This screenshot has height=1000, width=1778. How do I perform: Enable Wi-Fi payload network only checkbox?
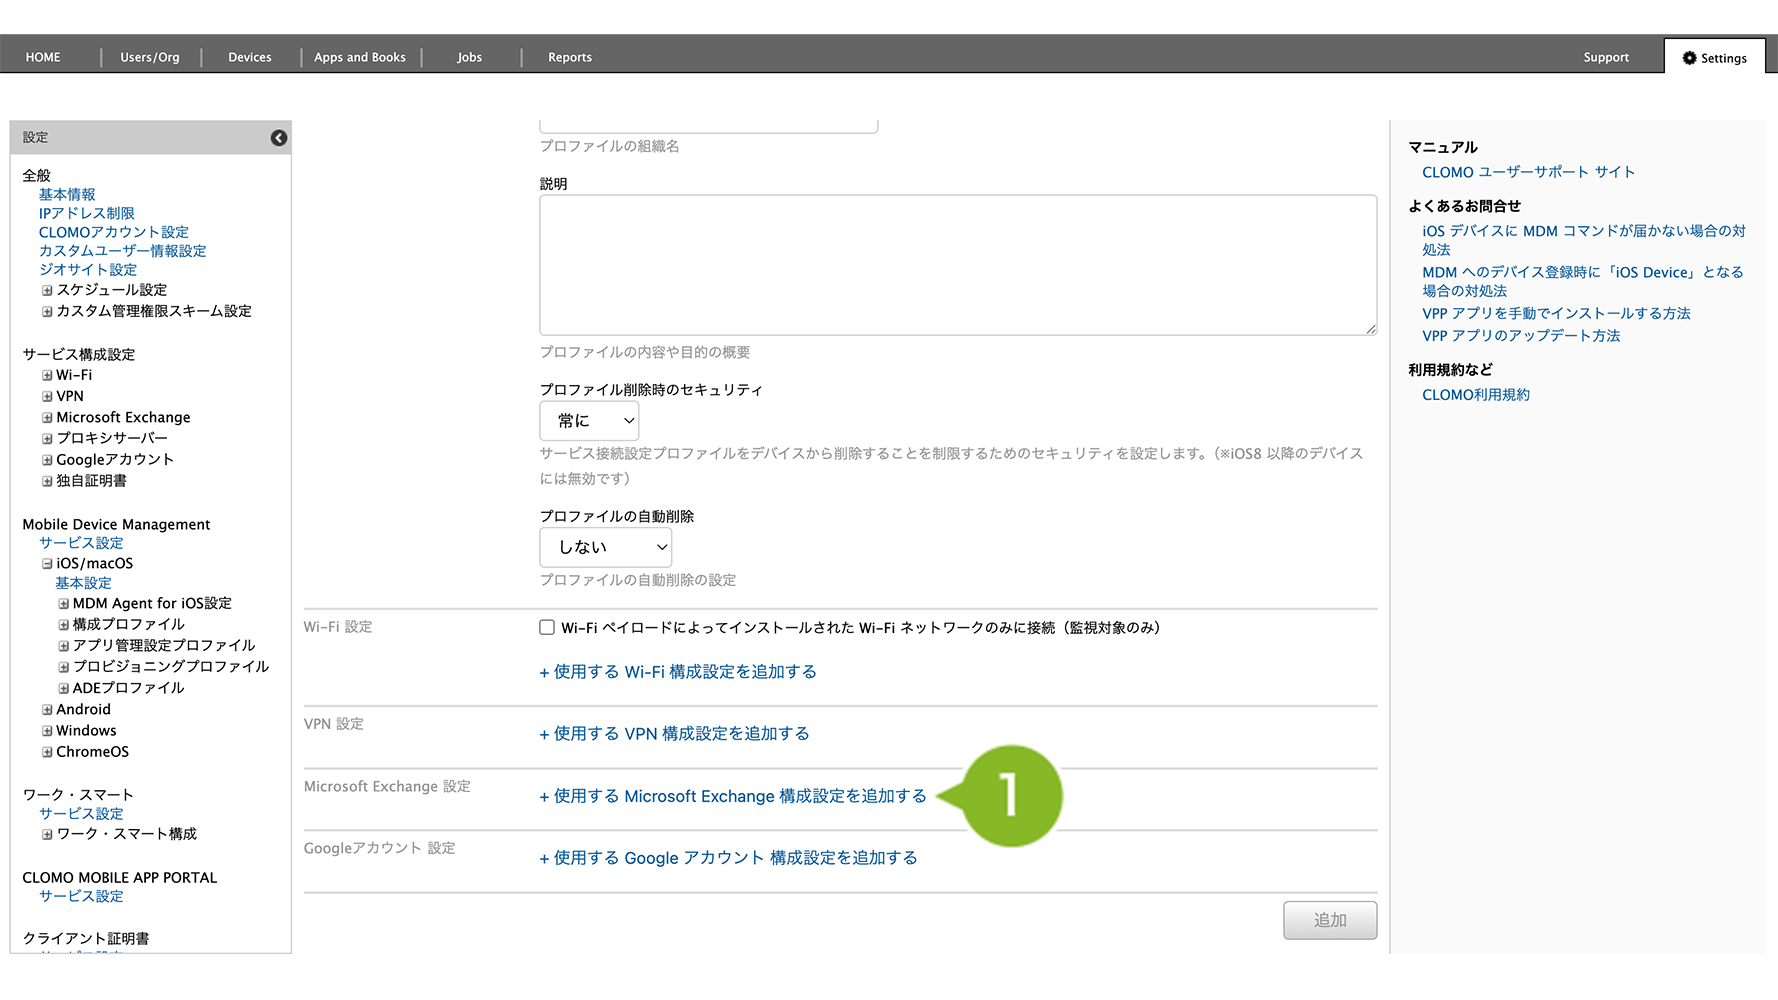pos(547,628)
